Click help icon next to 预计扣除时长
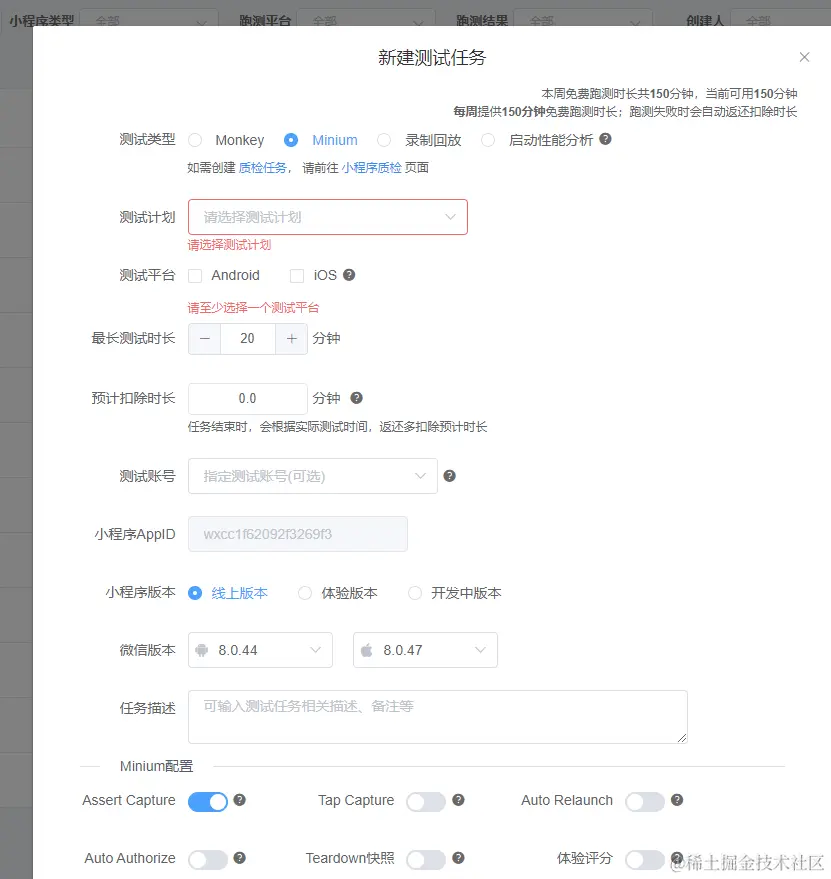 coord(356,397)
